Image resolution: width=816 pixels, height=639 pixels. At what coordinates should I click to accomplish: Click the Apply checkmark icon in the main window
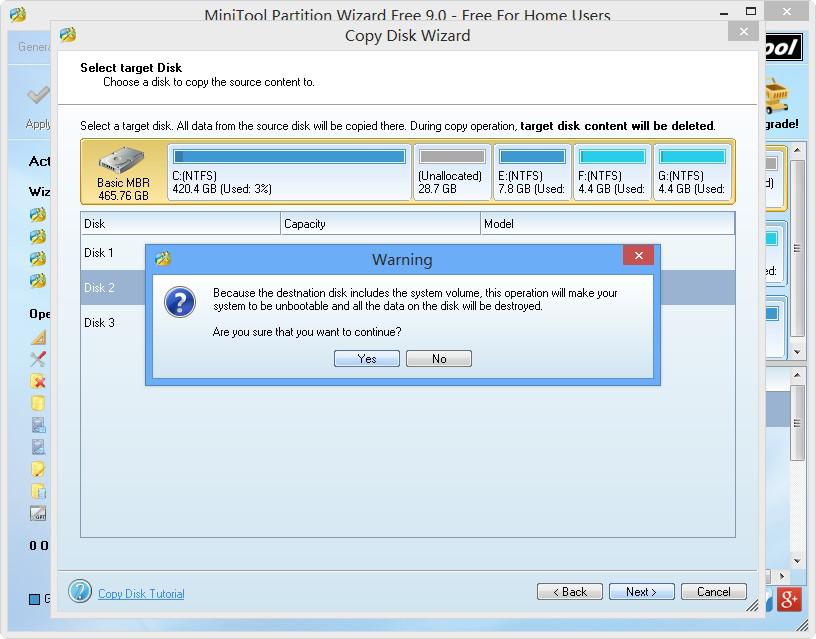[39, 95]
